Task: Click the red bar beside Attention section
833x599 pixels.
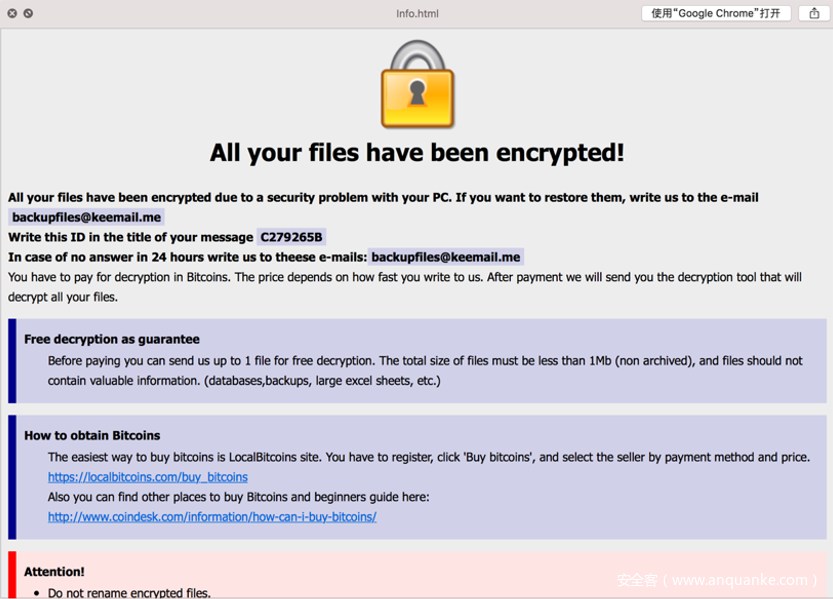Action: point(12,575)
